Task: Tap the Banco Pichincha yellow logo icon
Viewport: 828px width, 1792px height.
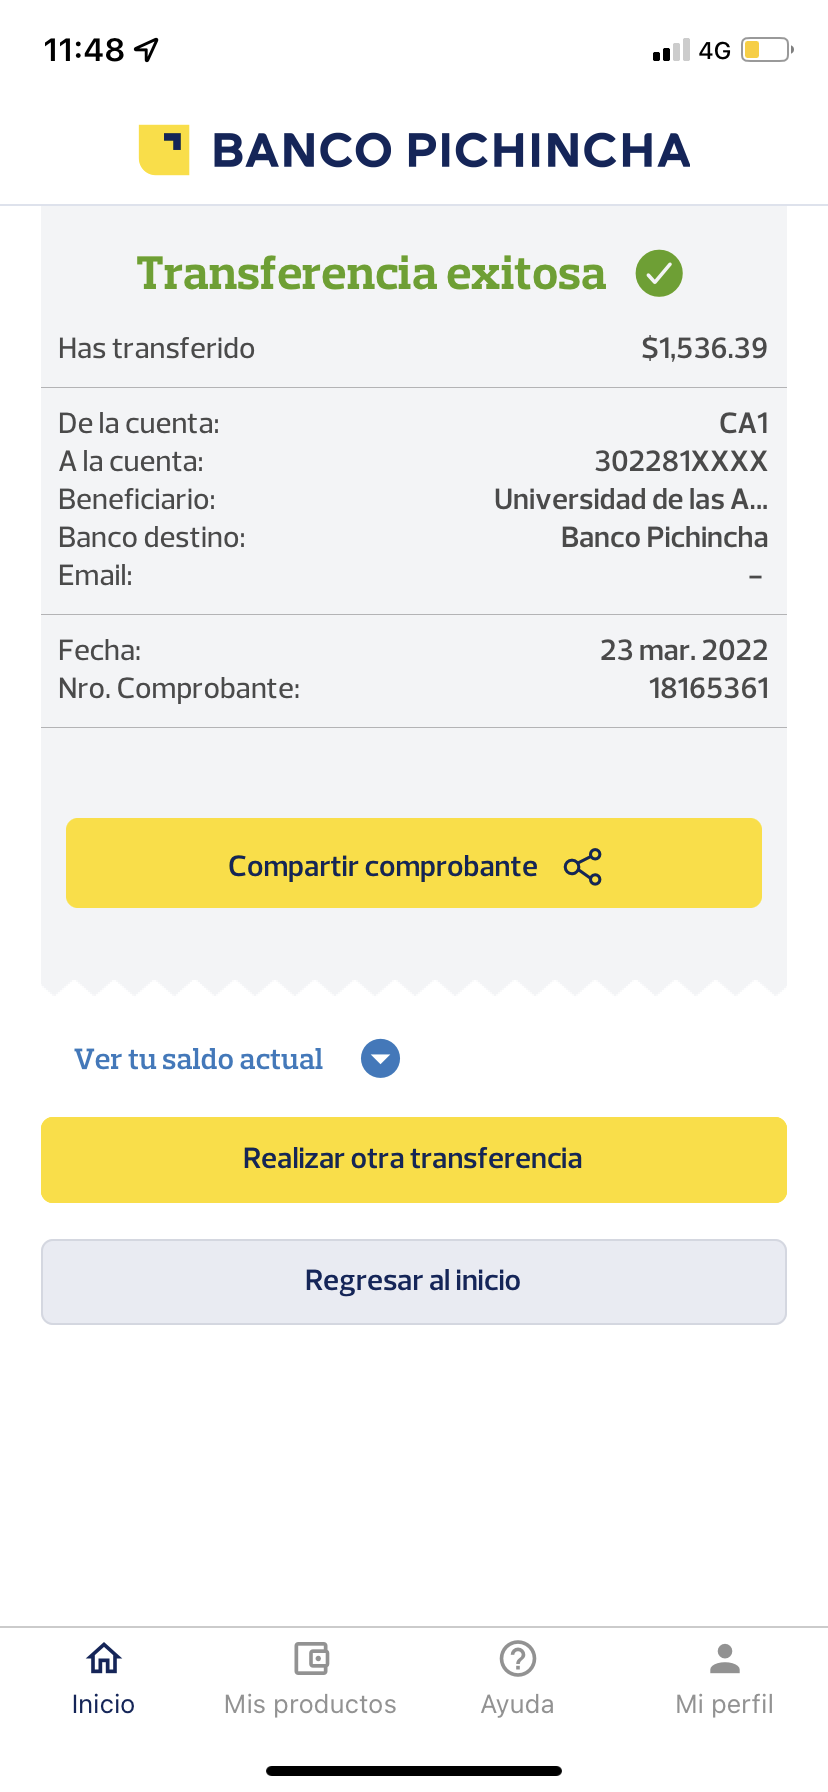Action: (164, 150)
